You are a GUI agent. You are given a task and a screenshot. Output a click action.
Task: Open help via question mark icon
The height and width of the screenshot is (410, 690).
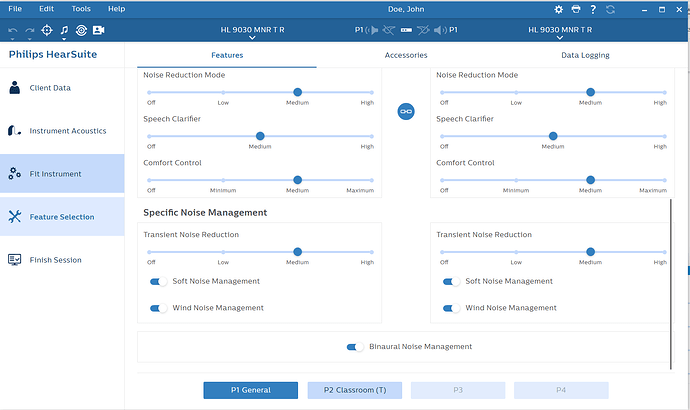click(x=593, y=9)
